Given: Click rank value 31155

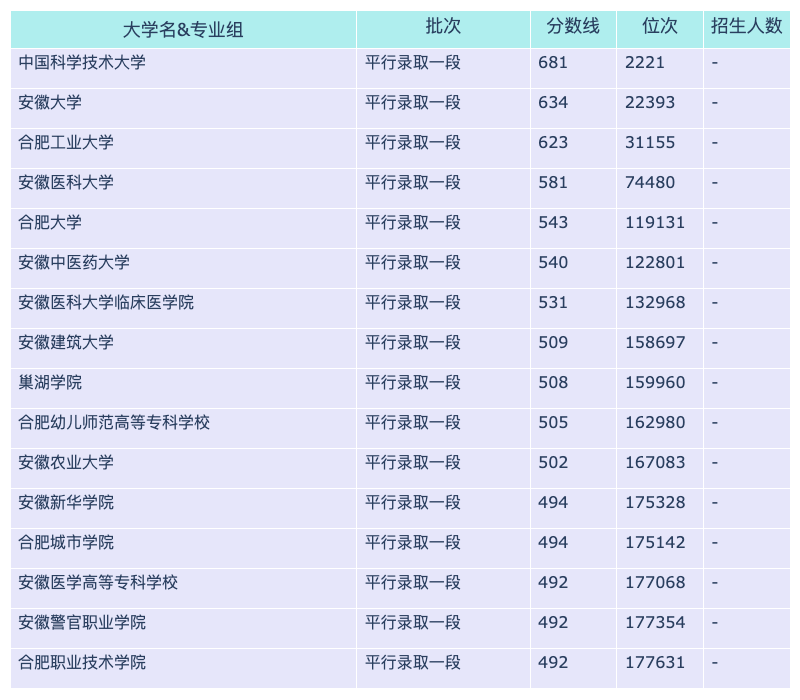Looking at the screenshot, I should [650, 142].
